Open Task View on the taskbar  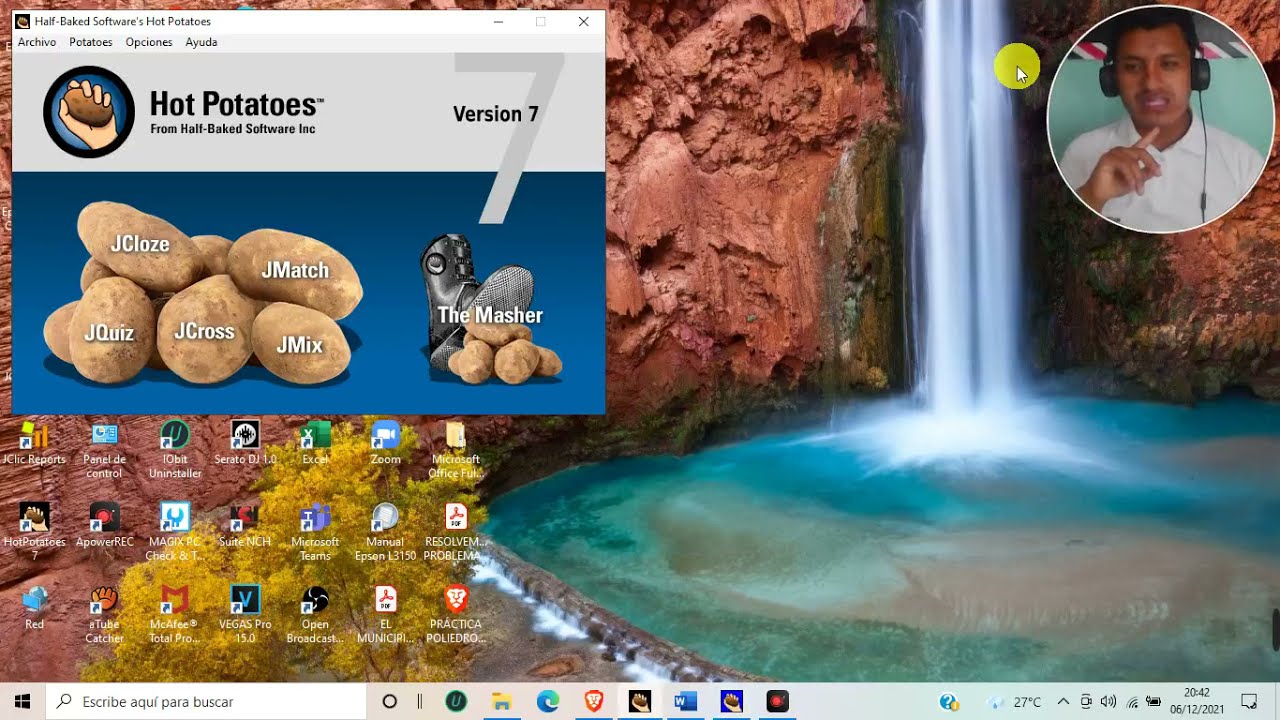click(x=420, y=702)
